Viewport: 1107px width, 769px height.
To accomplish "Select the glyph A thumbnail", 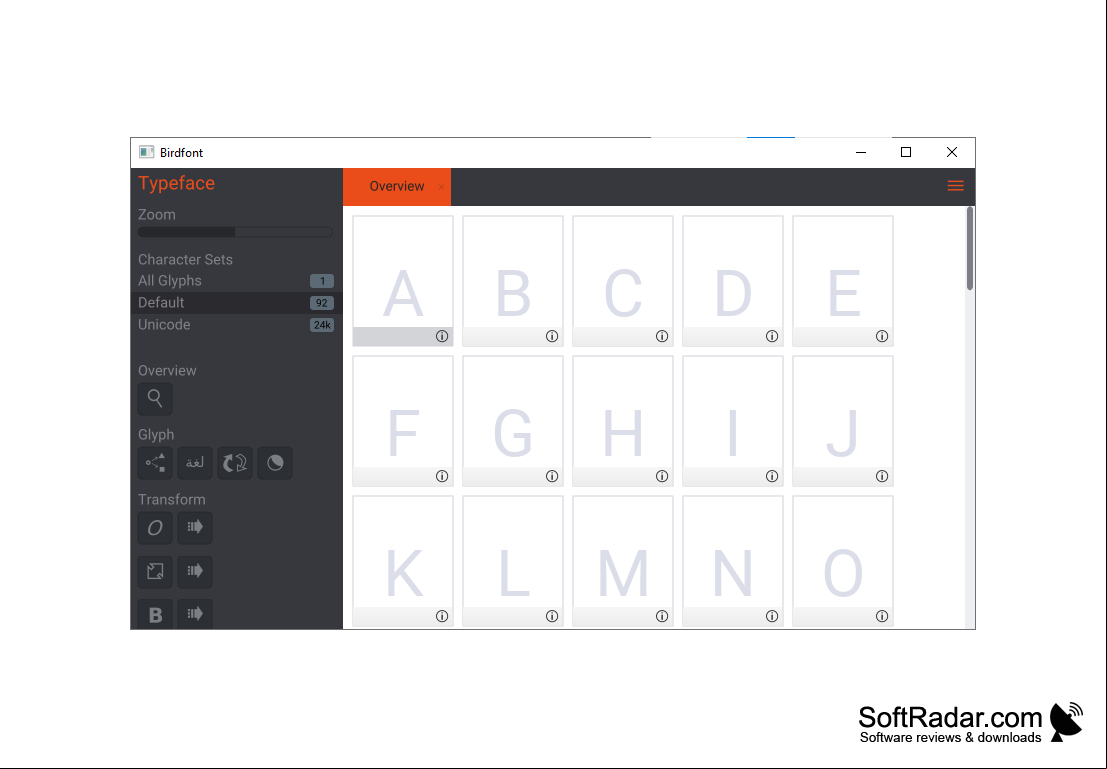I will pyautogui.click(x=403, y=280).
